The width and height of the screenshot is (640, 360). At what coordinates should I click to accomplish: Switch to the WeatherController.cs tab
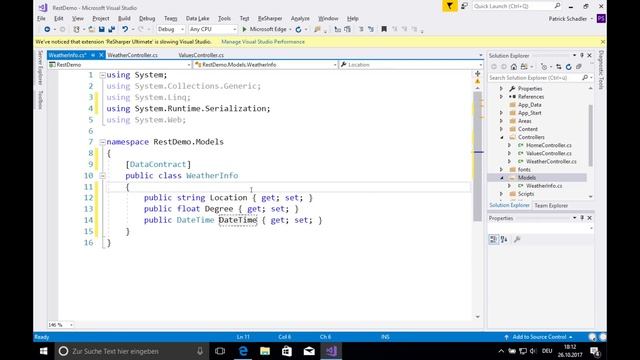(x=132, y=55)
